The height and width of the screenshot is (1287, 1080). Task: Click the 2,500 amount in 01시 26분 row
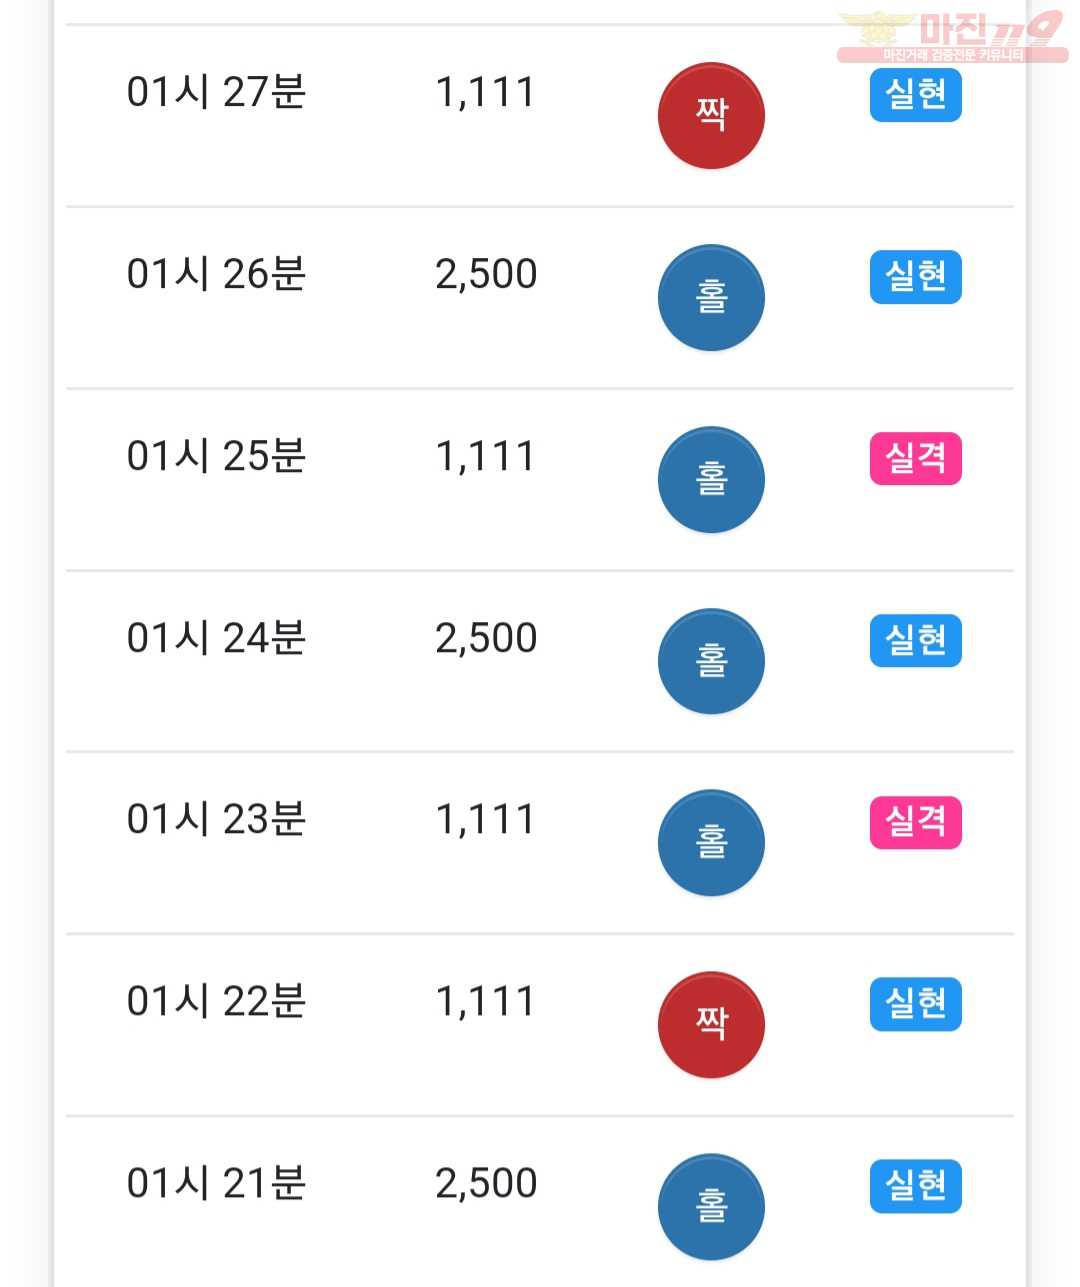(x=486, y=274)
